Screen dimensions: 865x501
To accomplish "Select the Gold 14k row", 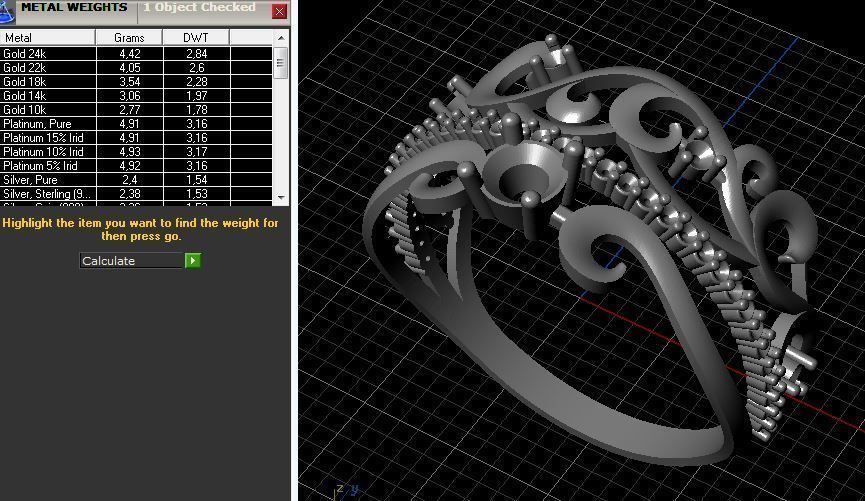I will (136, 95).
